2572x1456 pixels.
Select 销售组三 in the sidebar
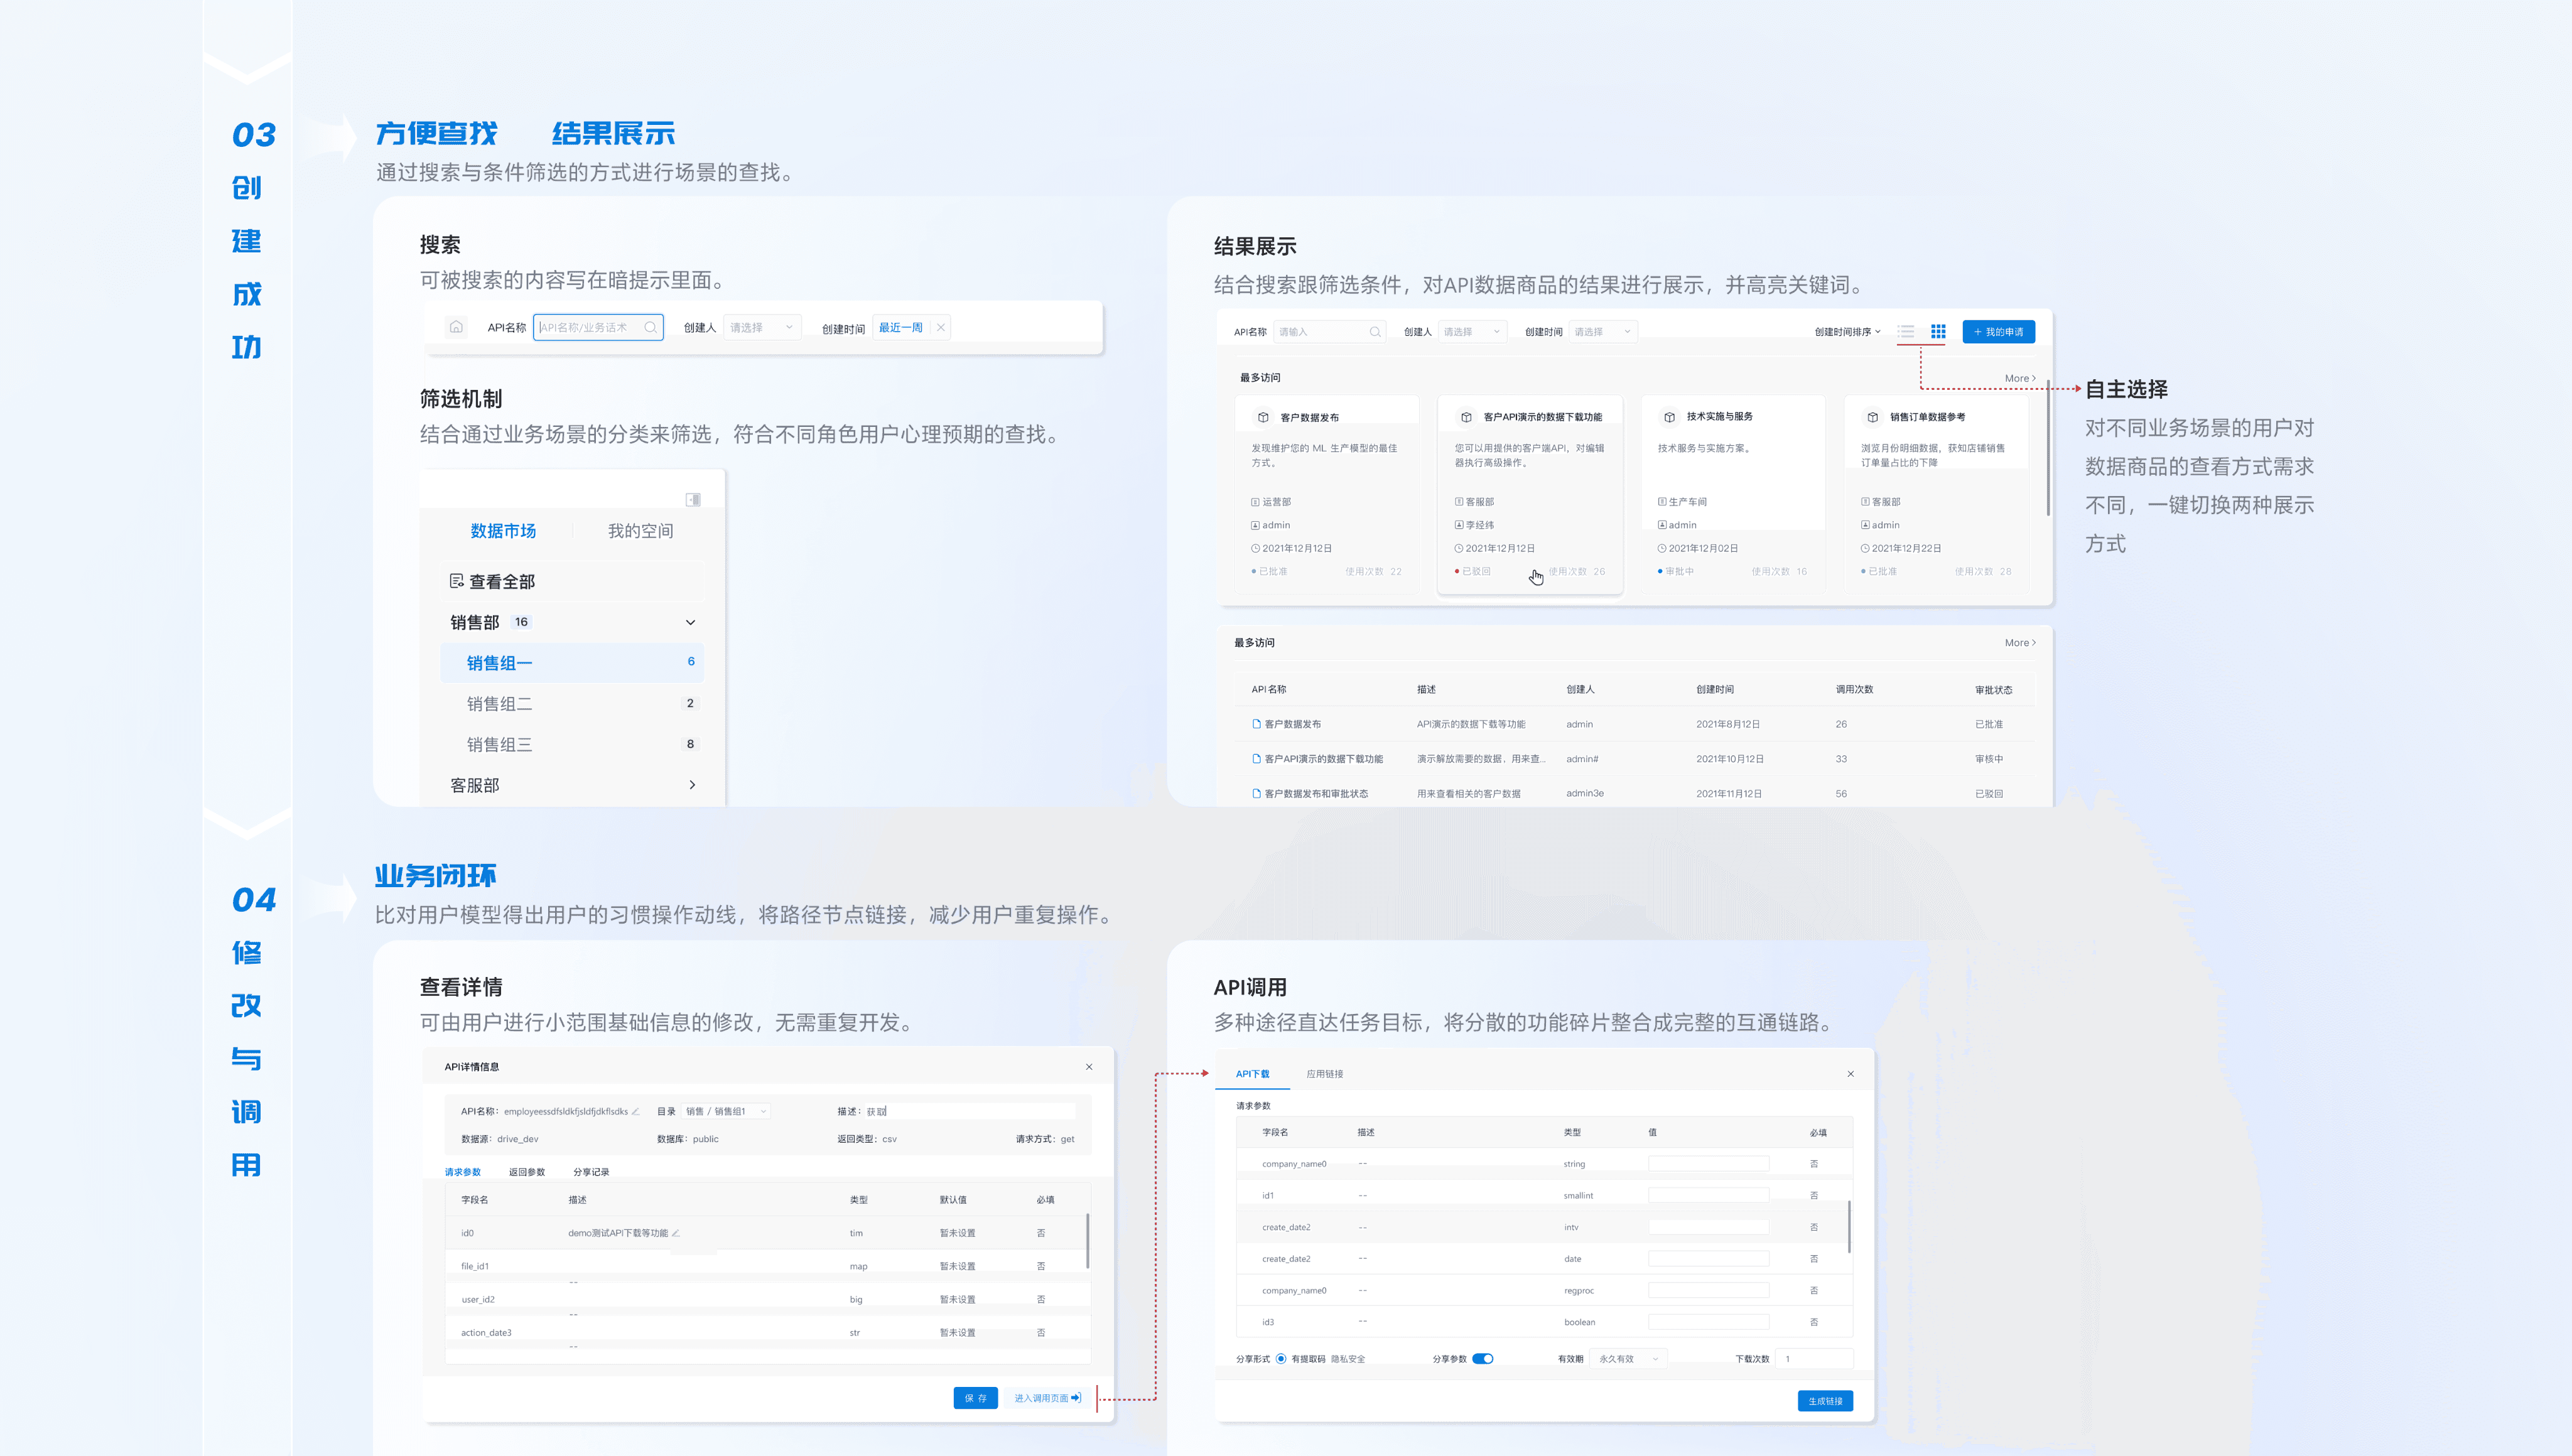572,744
